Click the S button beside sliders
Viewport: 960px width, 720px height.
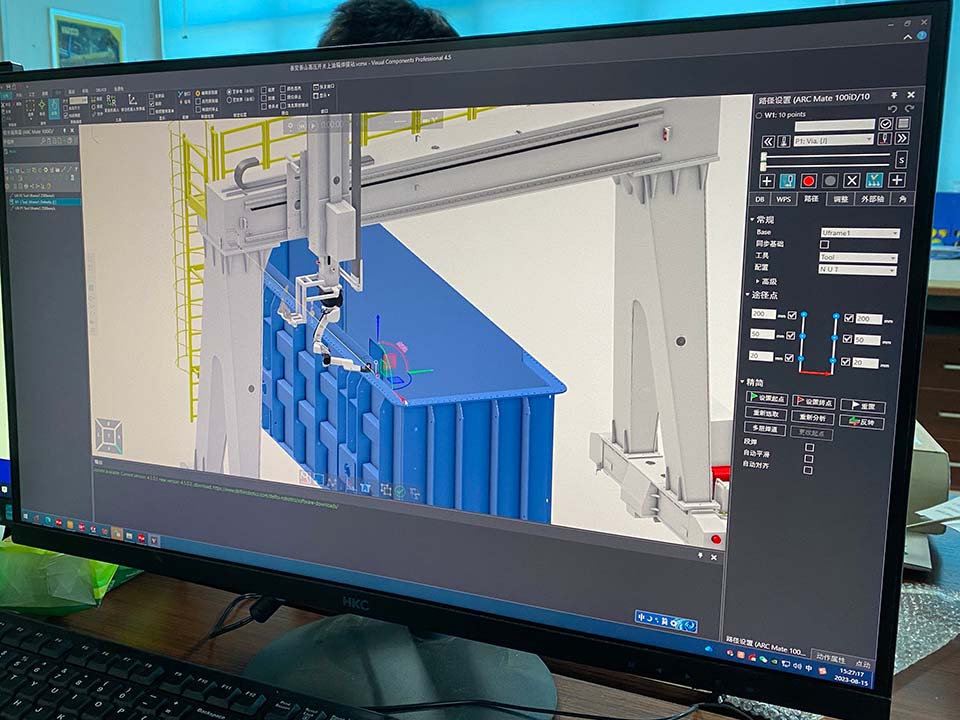click(x=901, y=160)
